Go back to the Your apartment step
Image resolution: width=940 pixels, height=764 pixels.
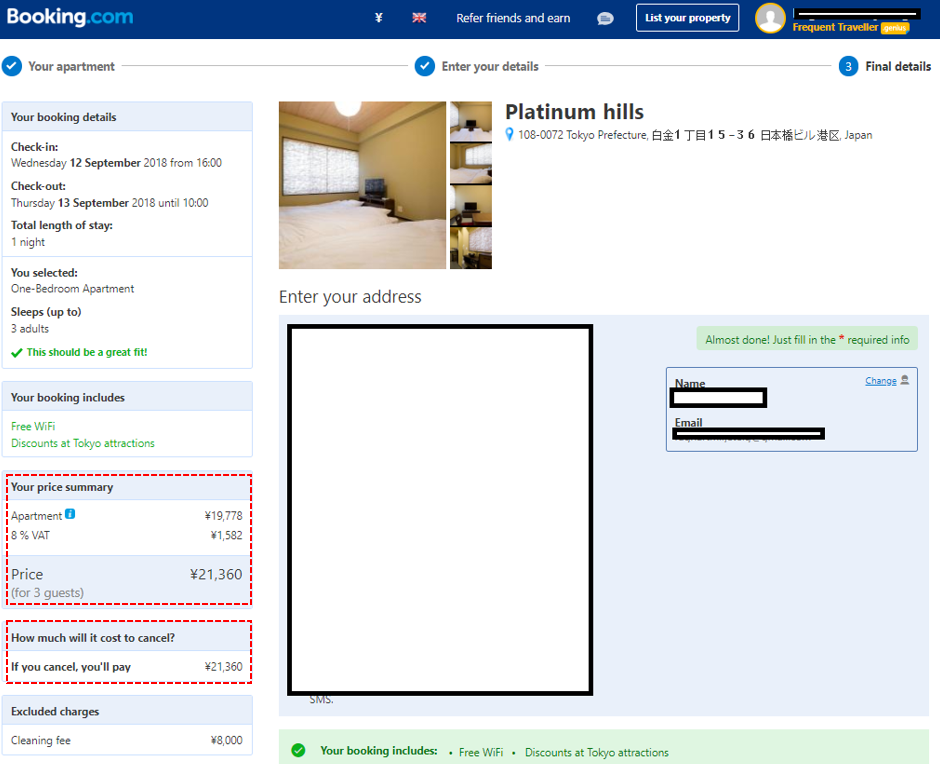pos(71,66)
